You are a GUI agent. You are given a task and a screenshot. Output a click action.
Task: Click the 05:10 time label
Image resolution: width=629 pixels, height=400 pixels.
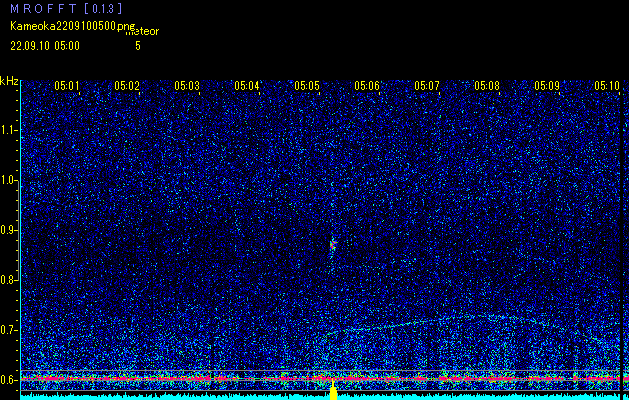coord(607,85)
